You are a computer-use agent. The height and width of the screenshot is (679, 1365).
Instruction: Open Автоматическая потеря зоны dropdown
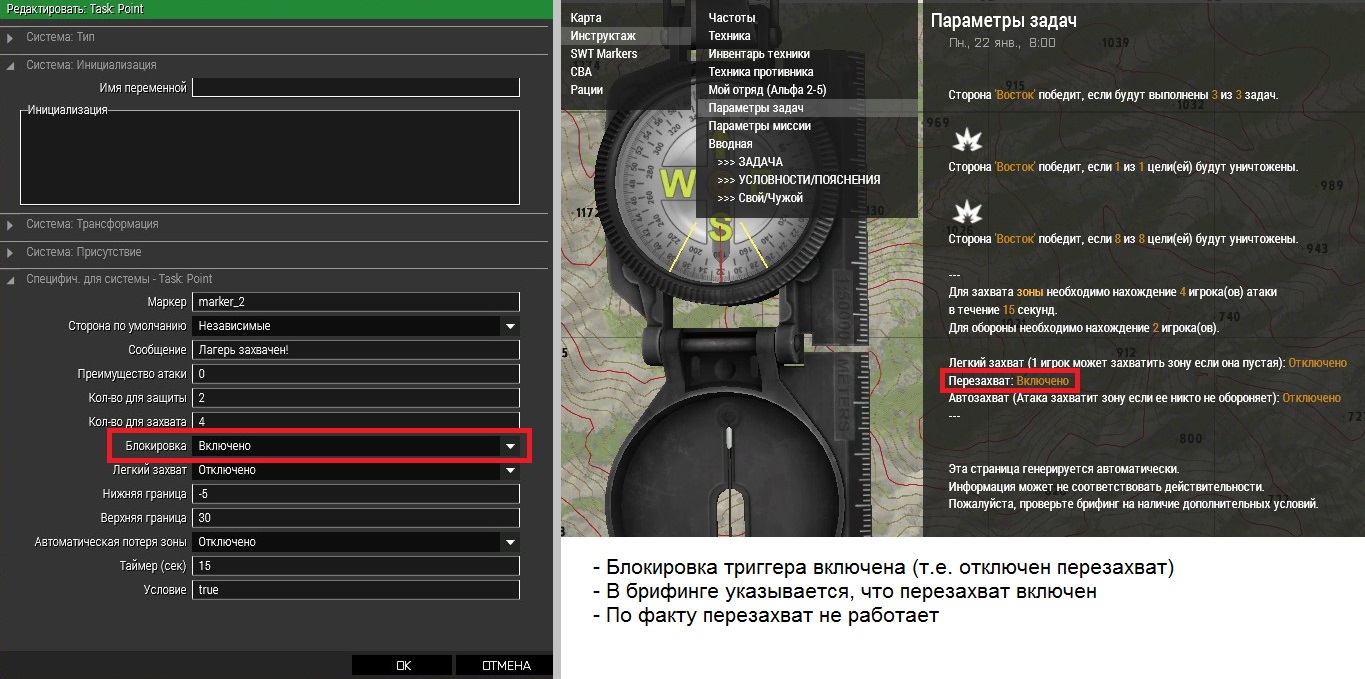(x=510, y=542)
